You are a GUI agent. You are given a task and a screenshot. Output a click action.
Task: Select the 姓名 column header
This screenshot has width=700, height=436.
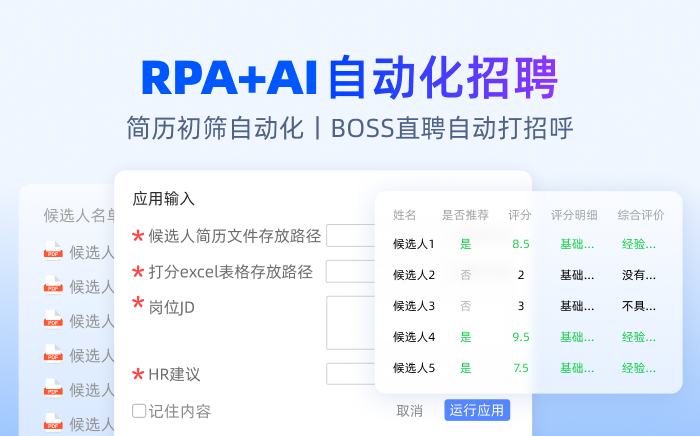(404, 215)
